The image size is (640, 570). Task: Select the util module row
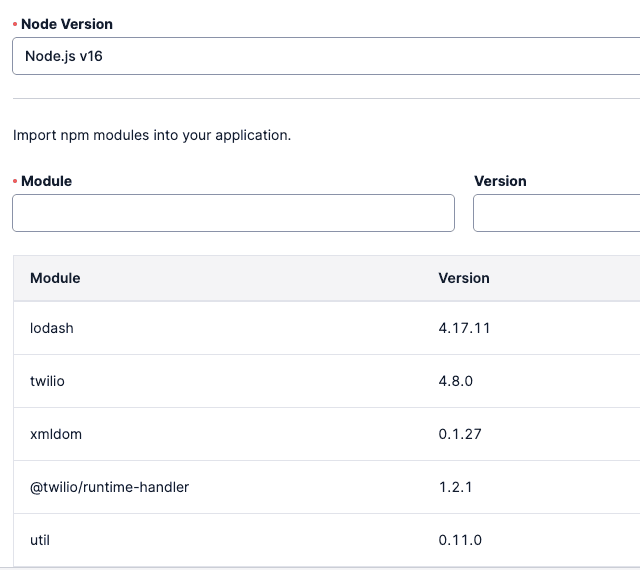[40, 540]
